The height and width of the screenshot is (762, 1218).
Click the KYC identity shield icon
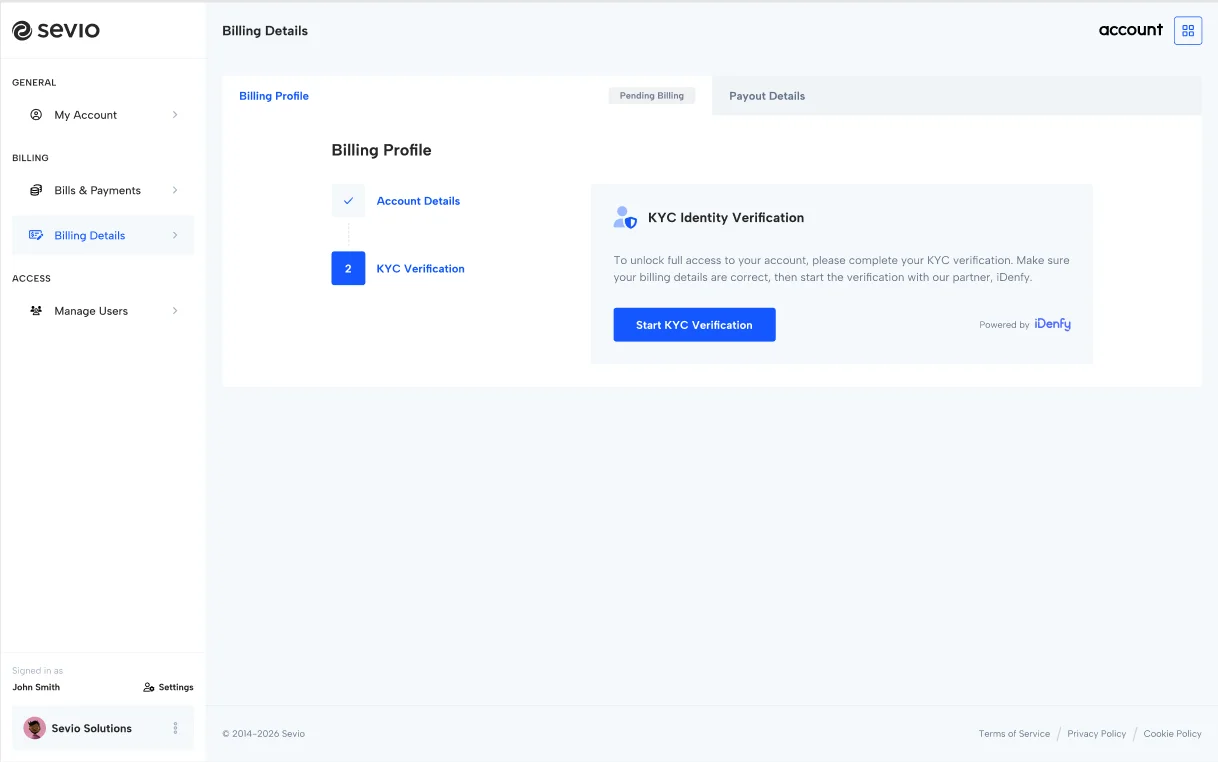625,217
